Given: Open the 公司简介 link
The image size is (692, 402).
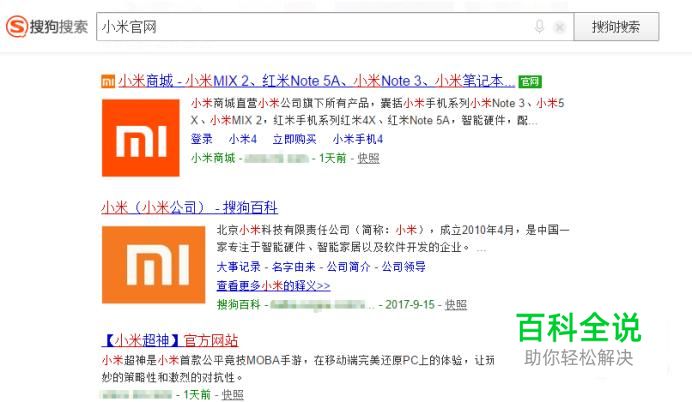Looking at the screenshot, I should (348, 267).
